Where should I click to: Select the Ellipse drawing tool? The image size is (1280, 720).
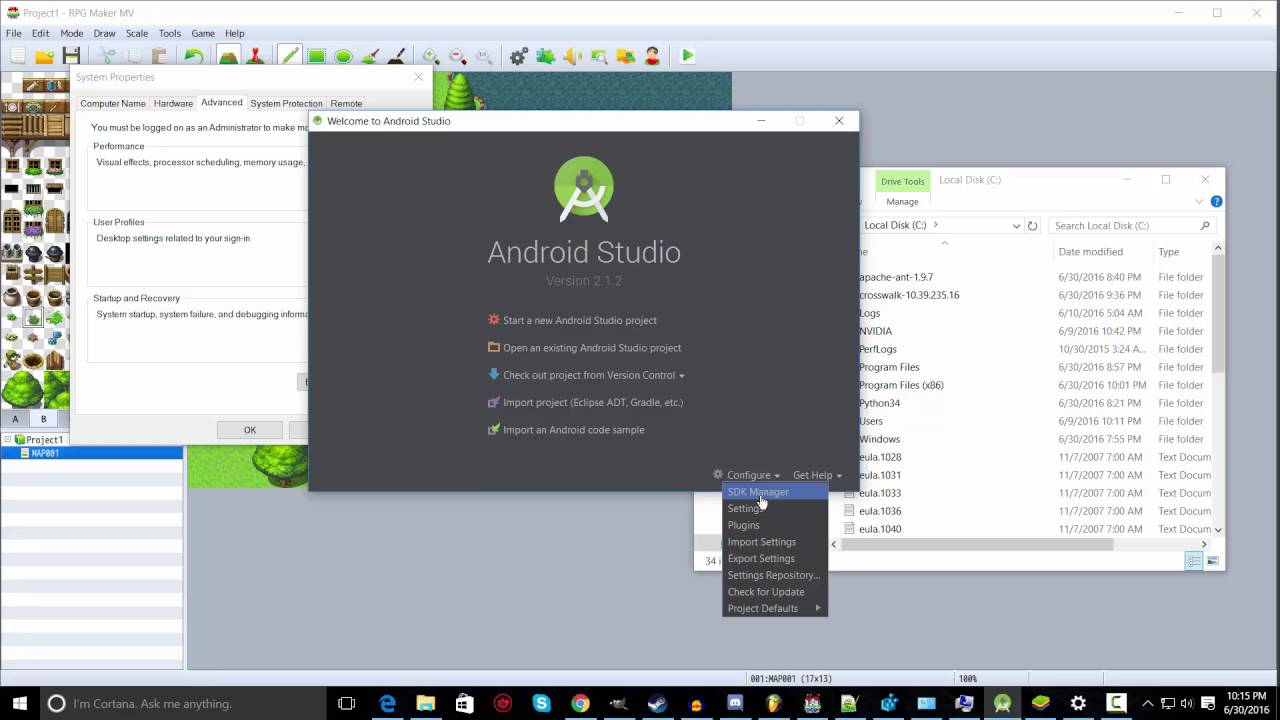343,56
